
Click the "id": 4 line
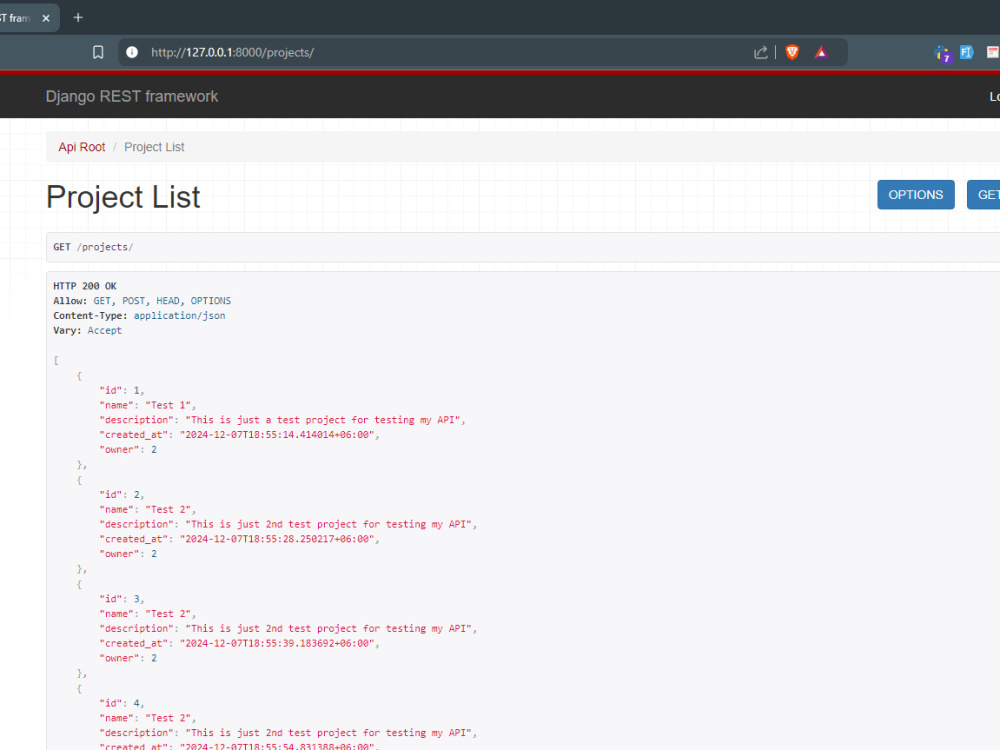(121, 703)
